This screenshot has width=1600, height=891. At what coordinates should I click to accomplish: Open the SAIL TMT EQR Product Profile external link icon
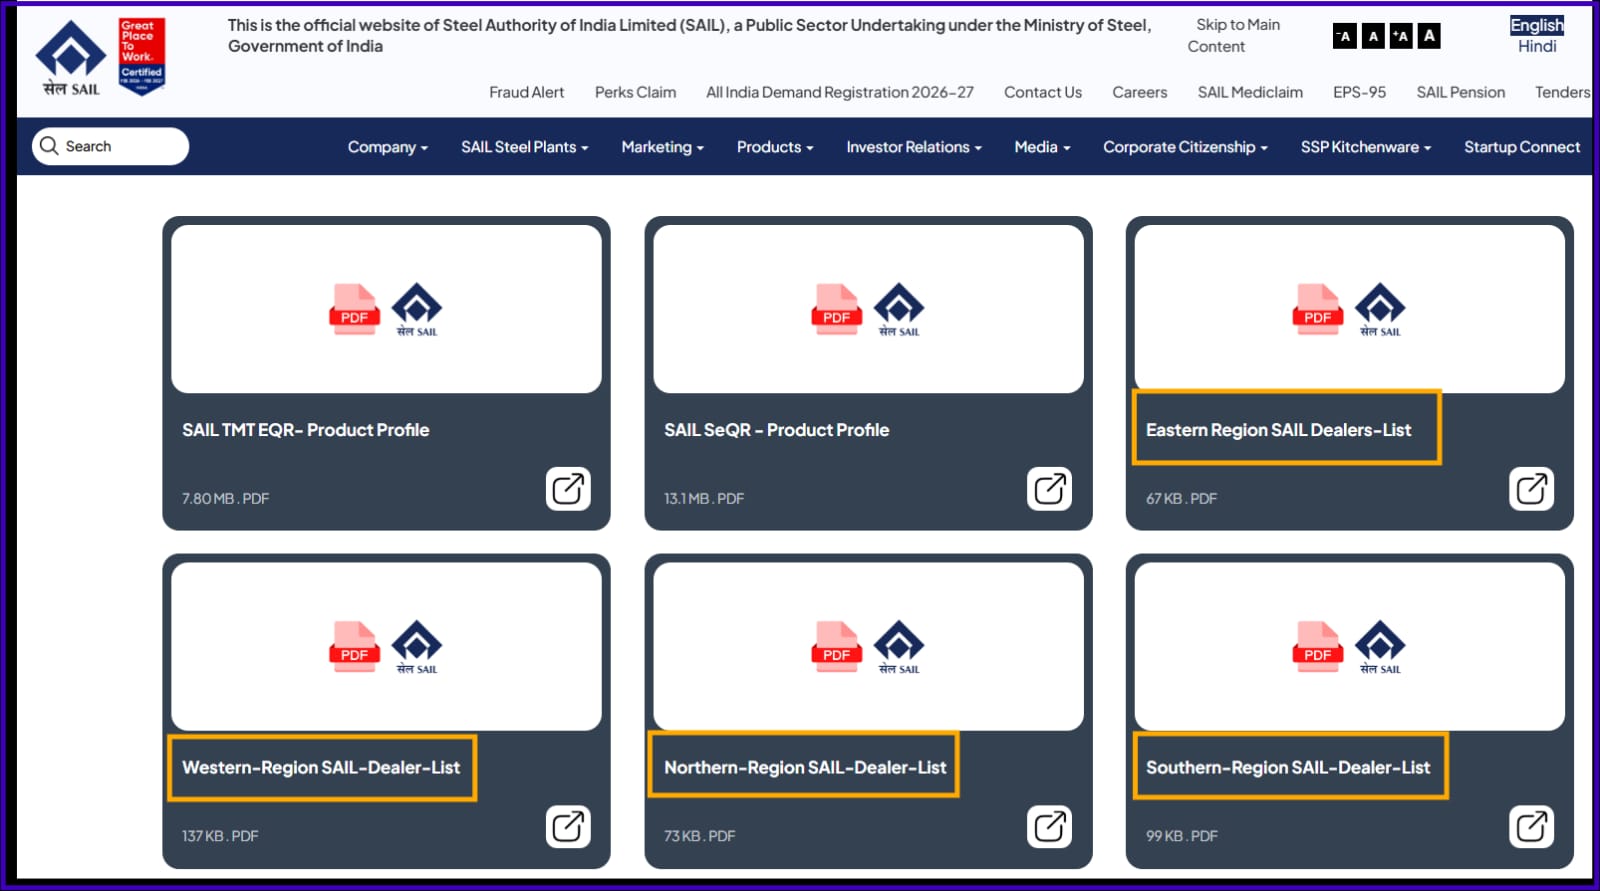(x=568, y=489)
